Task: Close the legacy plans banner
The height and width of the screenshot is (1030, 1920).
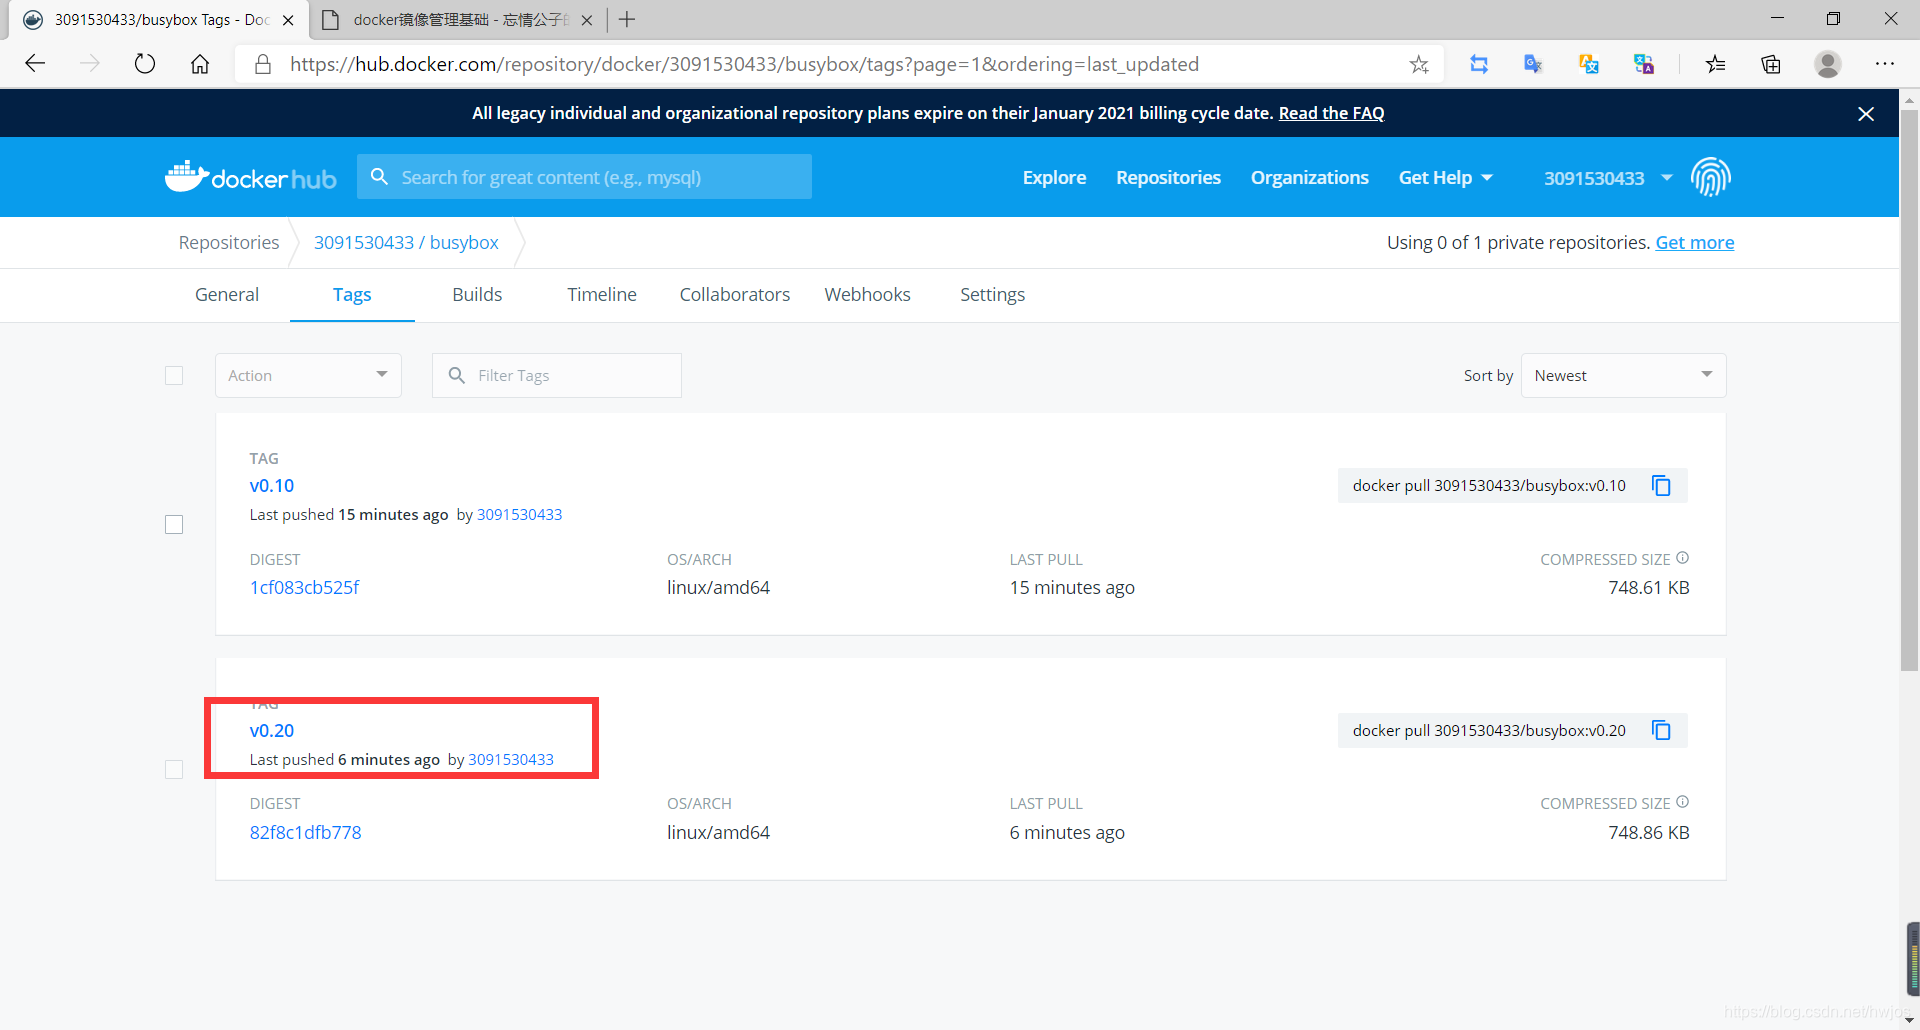Action: tap(1866, 114)
